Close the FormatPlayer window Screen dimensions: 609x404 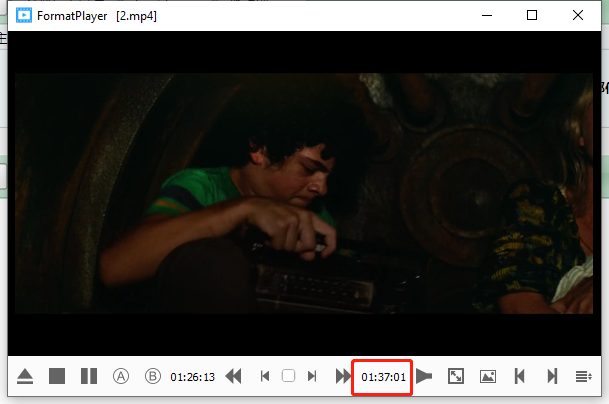[578, 16]
